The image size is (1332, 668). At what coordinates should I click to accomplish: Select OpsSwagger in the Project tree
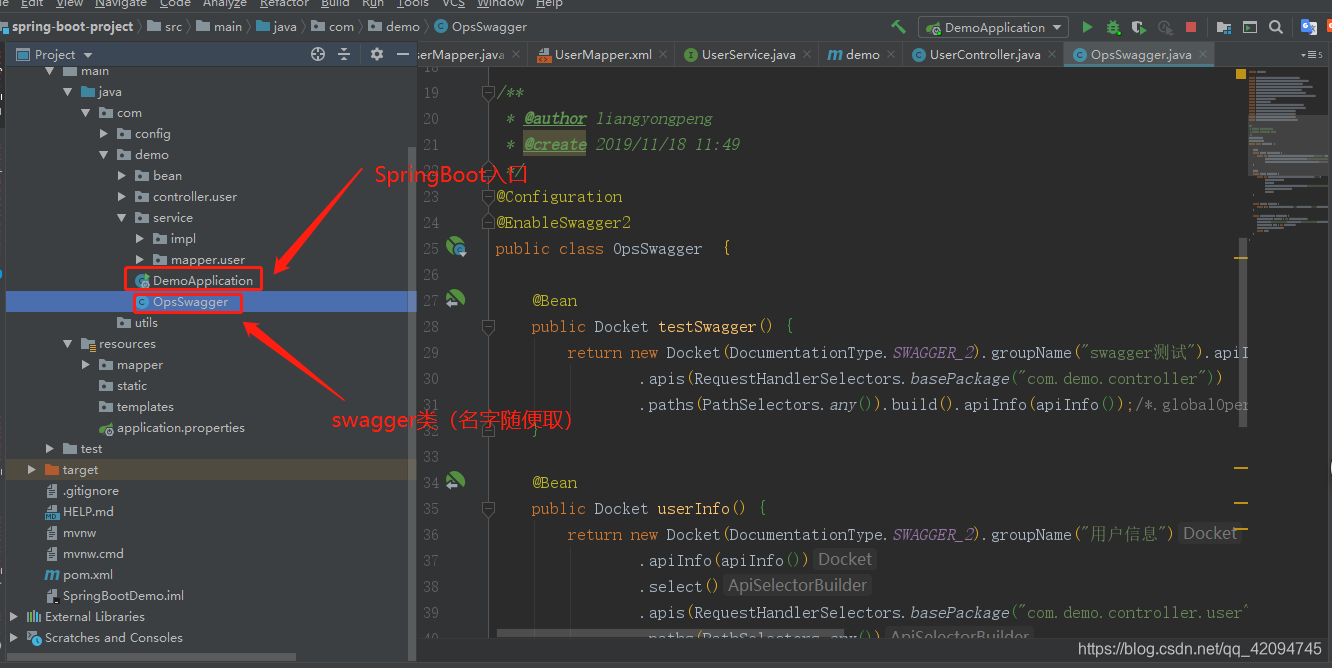(x=188, y=301)
